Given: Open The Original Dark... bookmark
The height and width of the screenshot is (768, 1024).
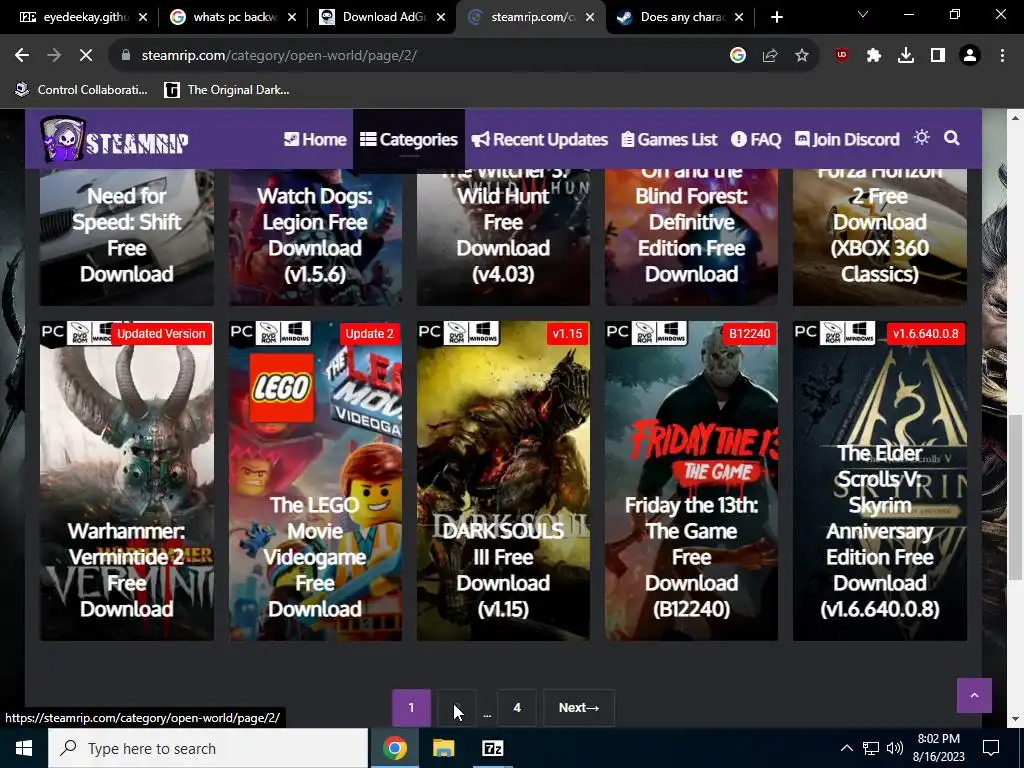Looking at the screenshot, I should (227, 90).
